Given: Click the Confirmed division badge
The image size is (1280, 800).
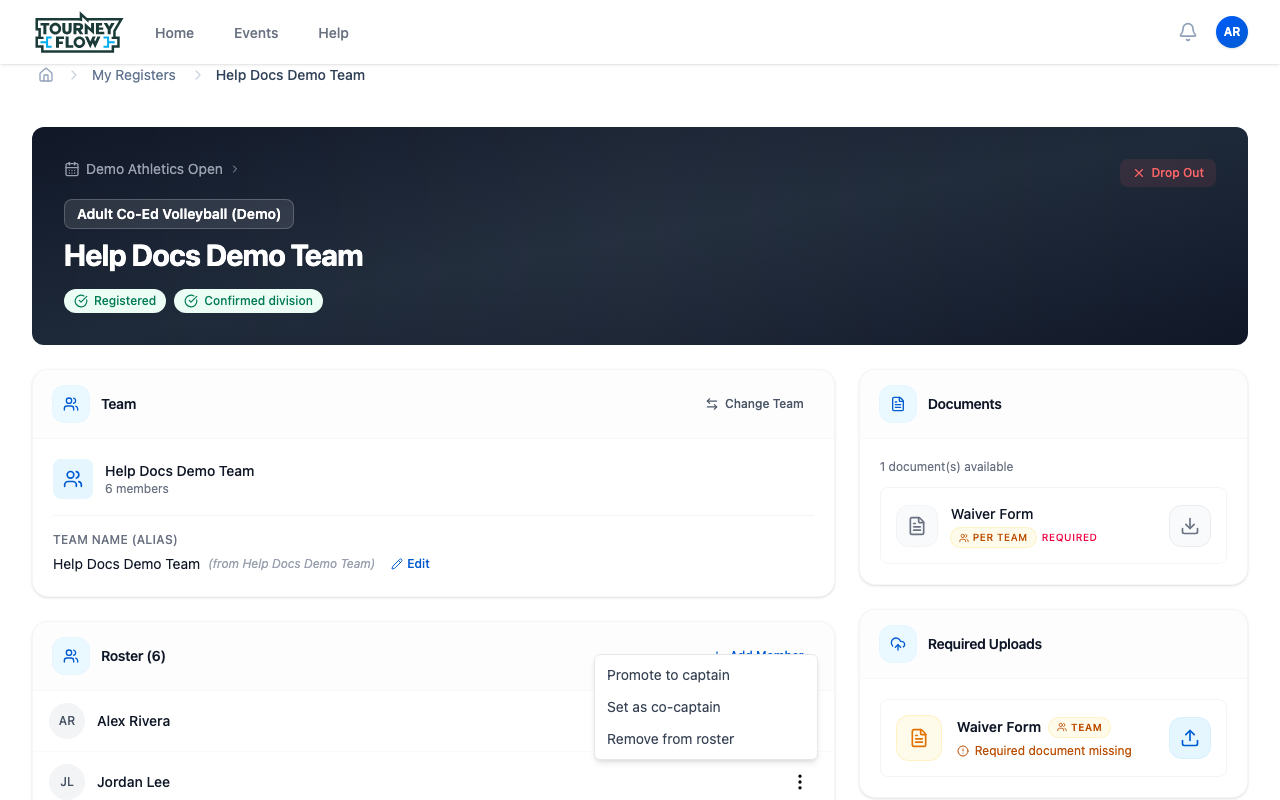Looking at the screenshot, I should [248, 301].
